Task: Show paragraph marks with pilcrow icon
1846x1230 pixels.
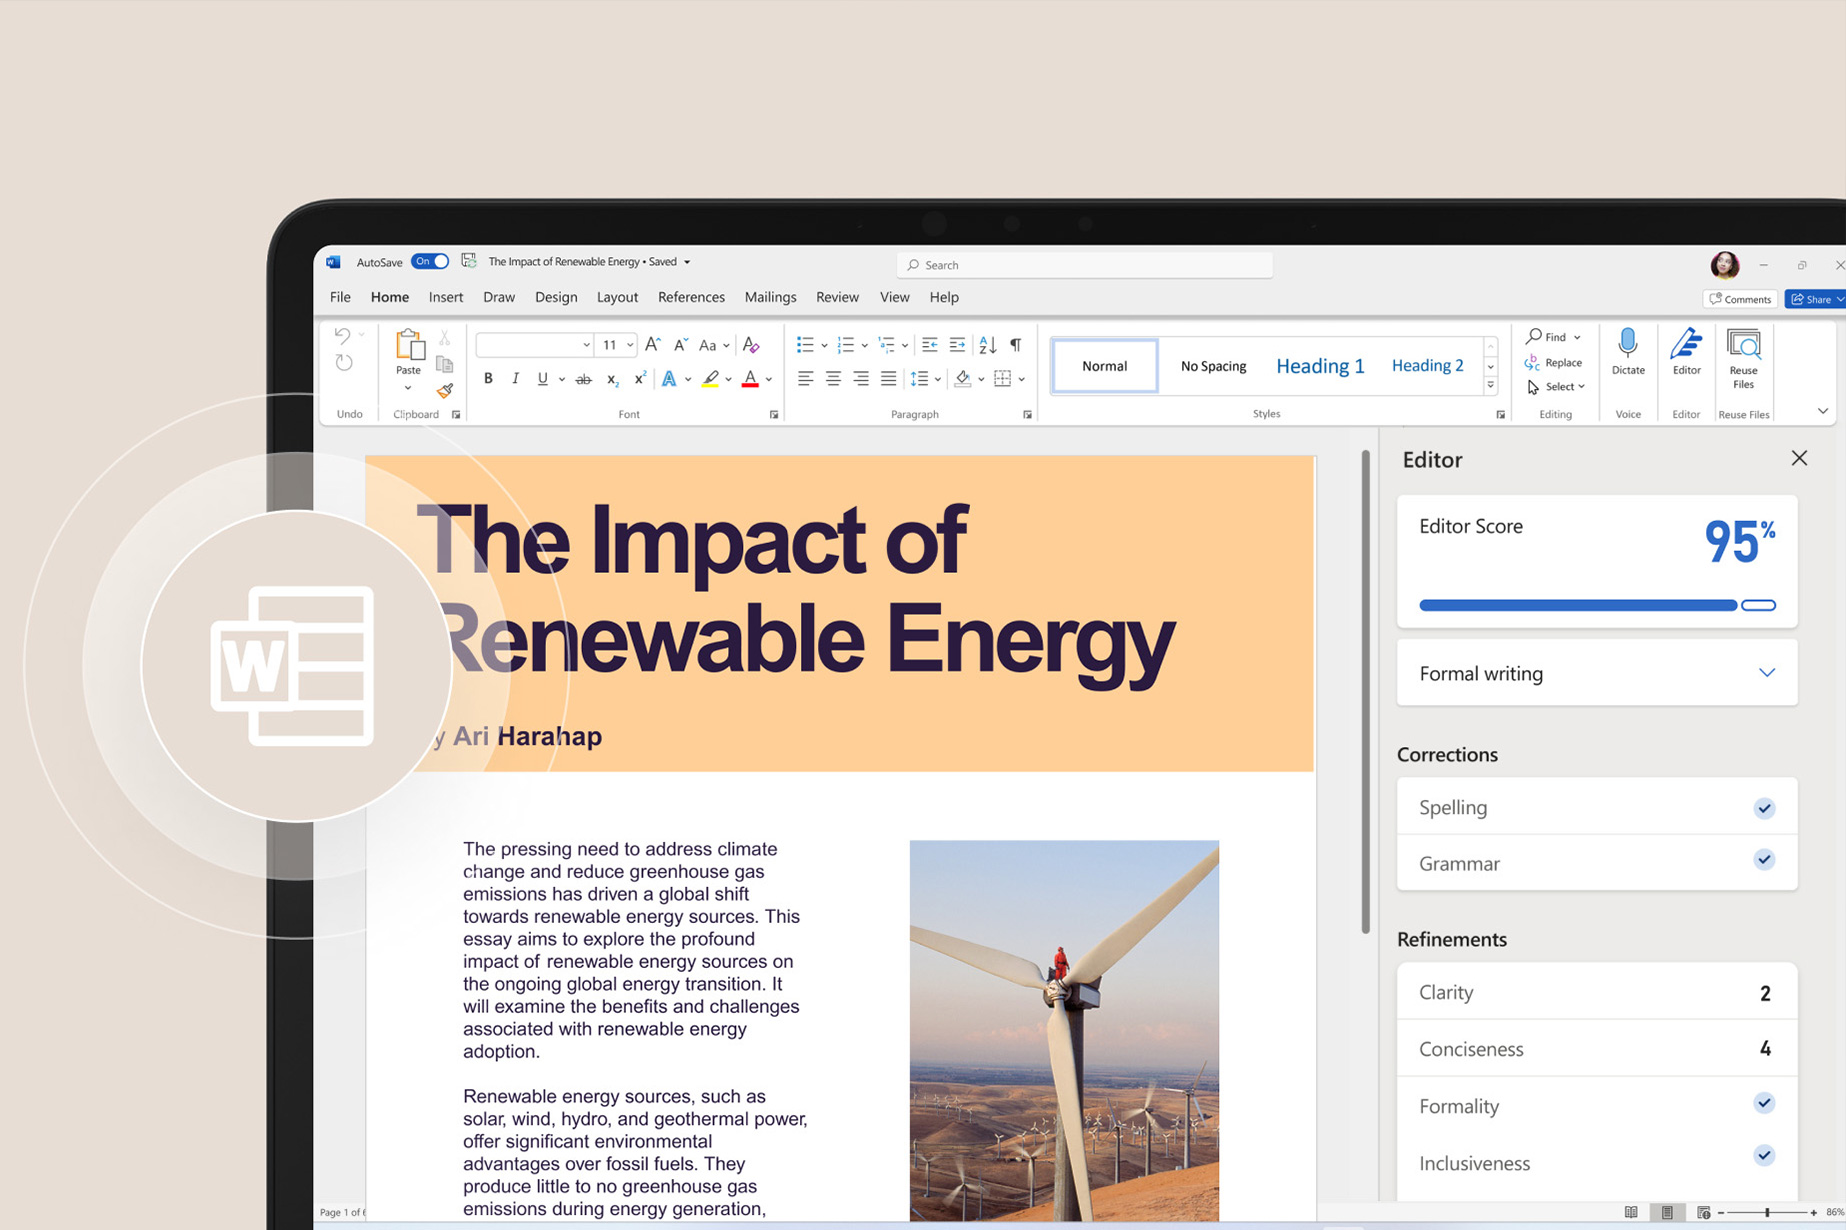Action: click(1016, 345)
